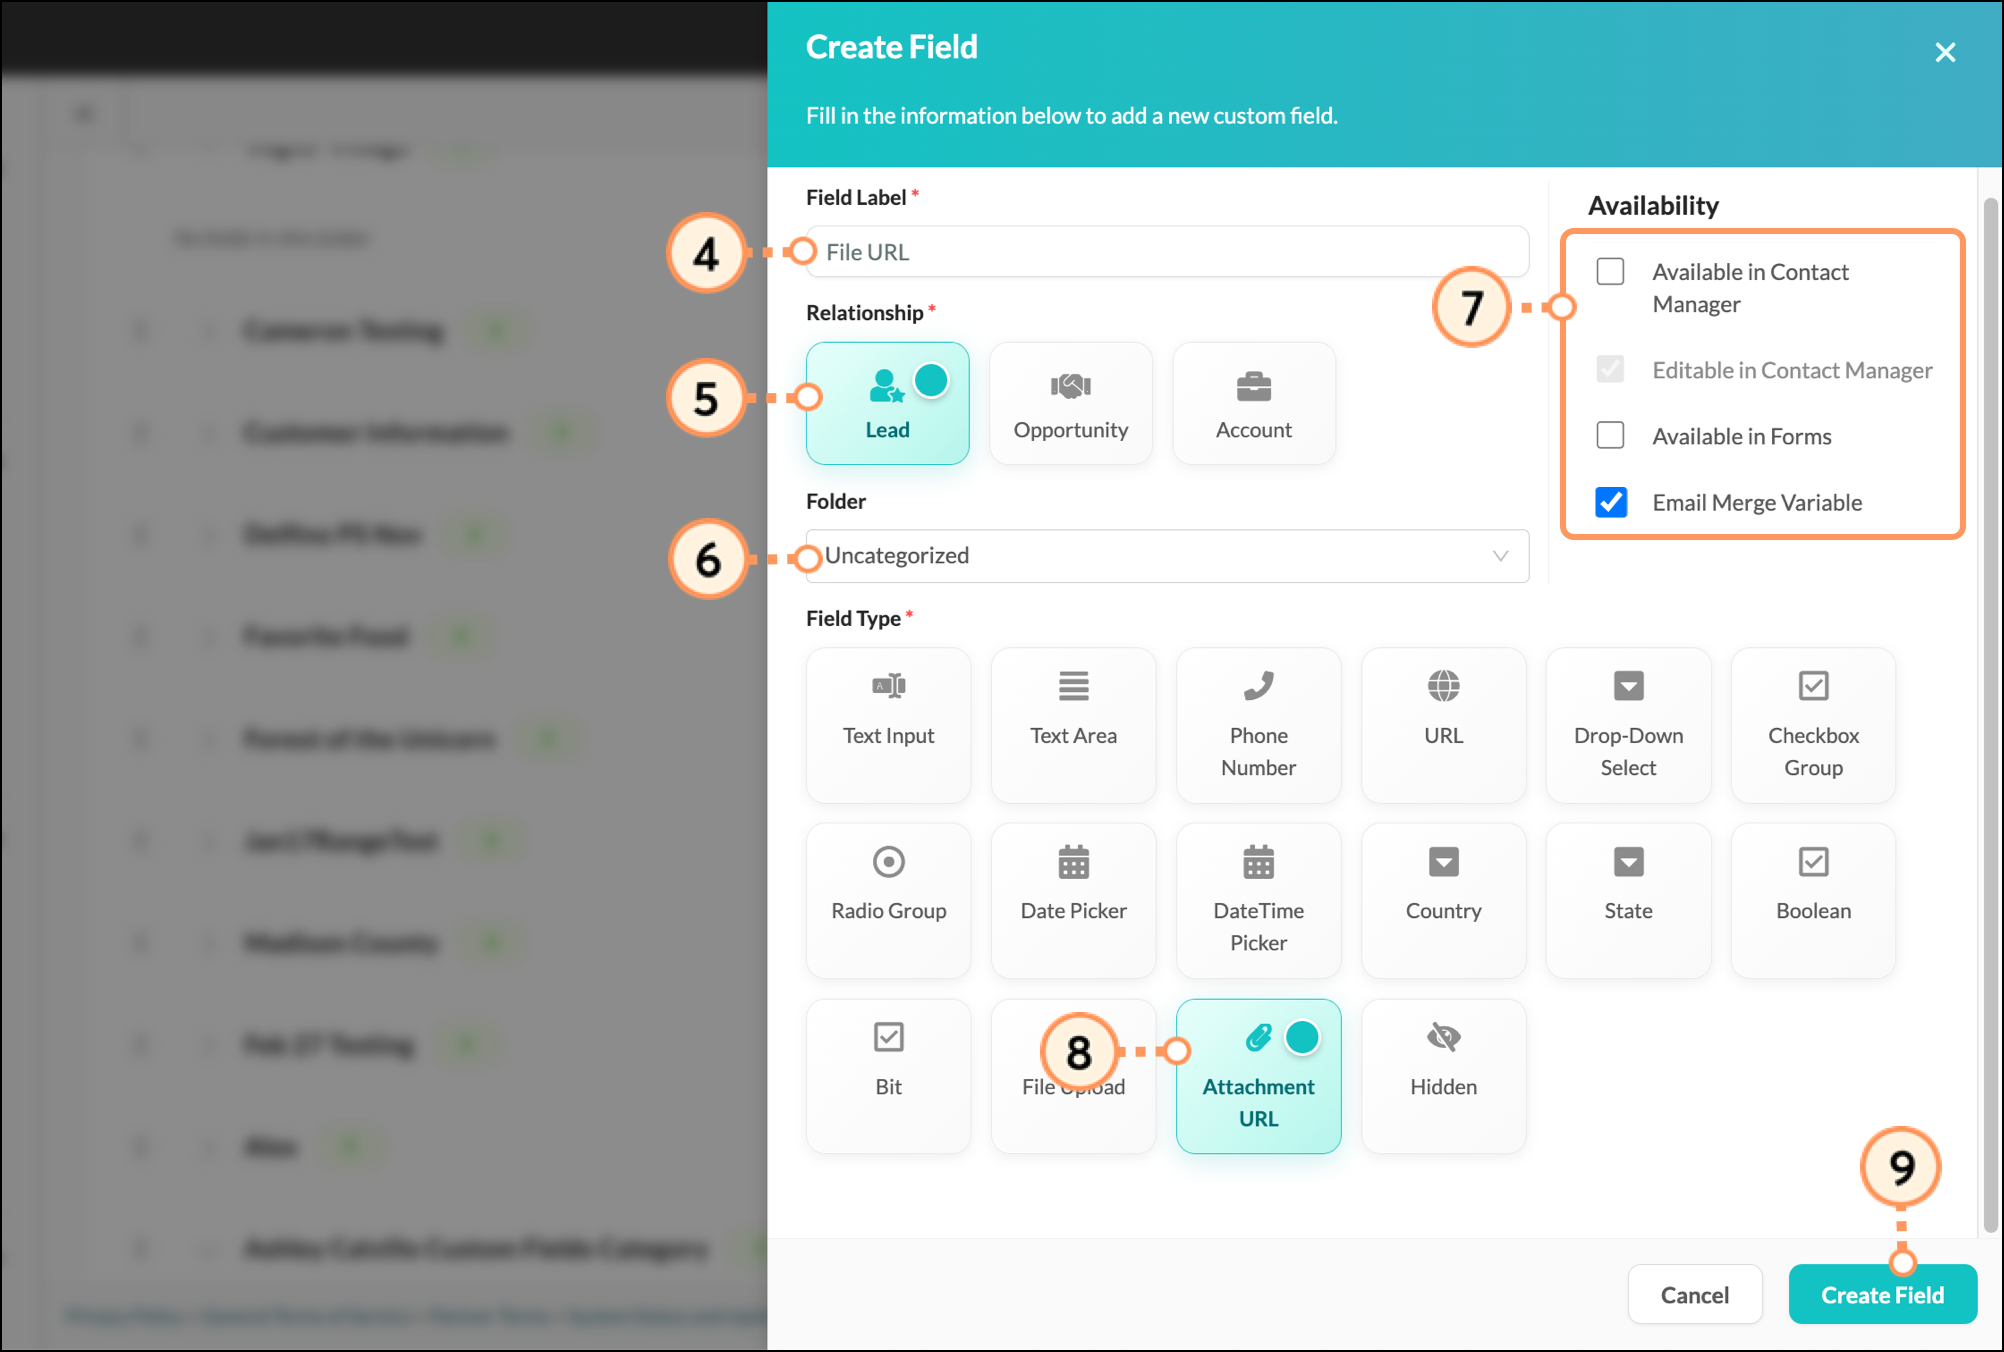Select the Lead relationship card
Image resolution: width=2004 pixels, height=1352 pixels.
[887, 403]
